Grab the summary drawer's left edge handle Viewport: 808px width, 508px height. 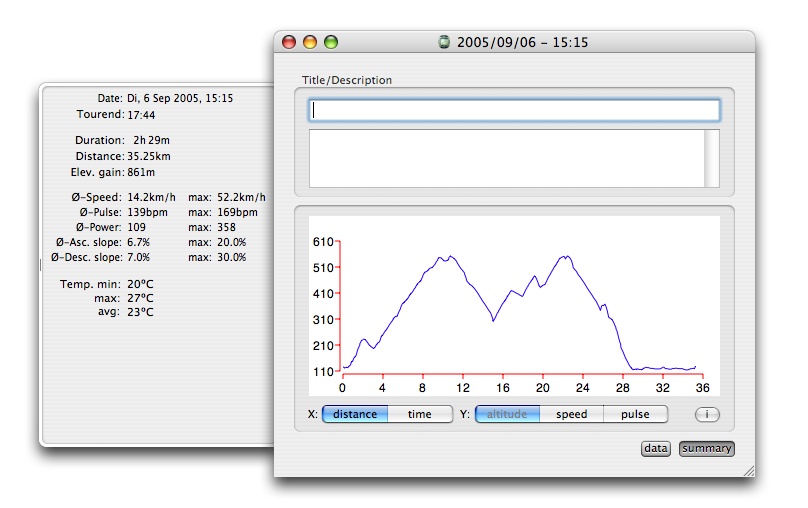pos(40,265)
